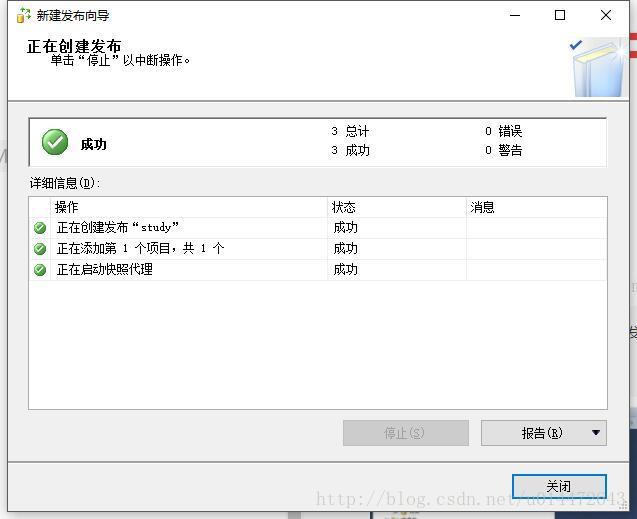Screen dimensions: 637x519
Task: Select the row 正在添加第 1 个项目，共 1 个
Action: 318,249
